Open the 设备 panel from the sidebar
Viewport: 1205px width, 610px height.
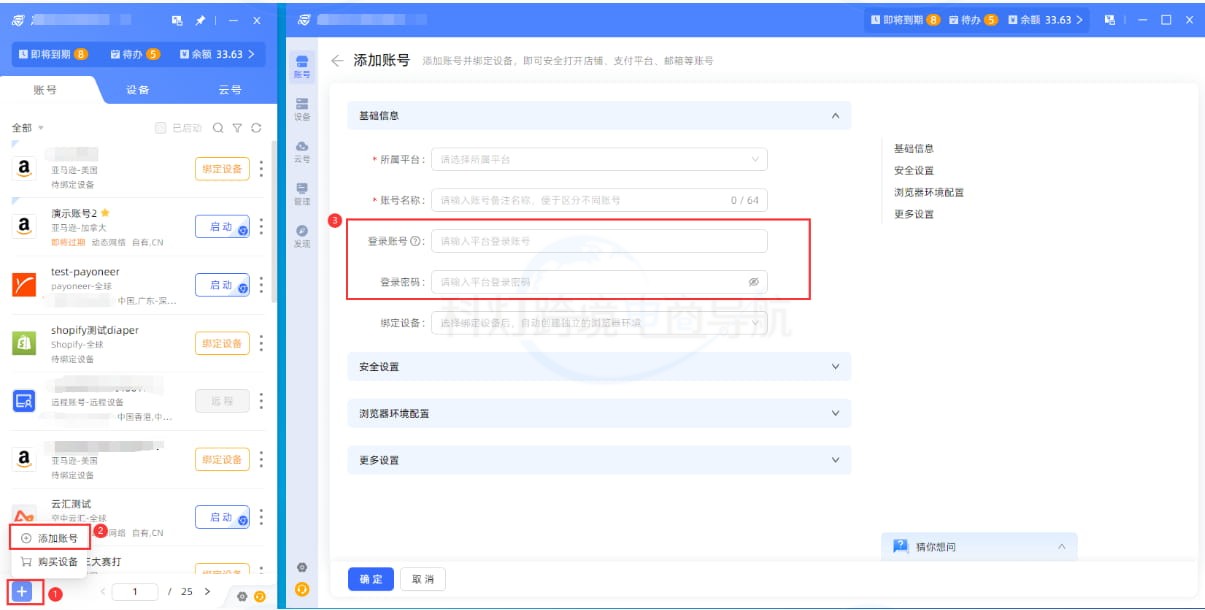[301, 105]
